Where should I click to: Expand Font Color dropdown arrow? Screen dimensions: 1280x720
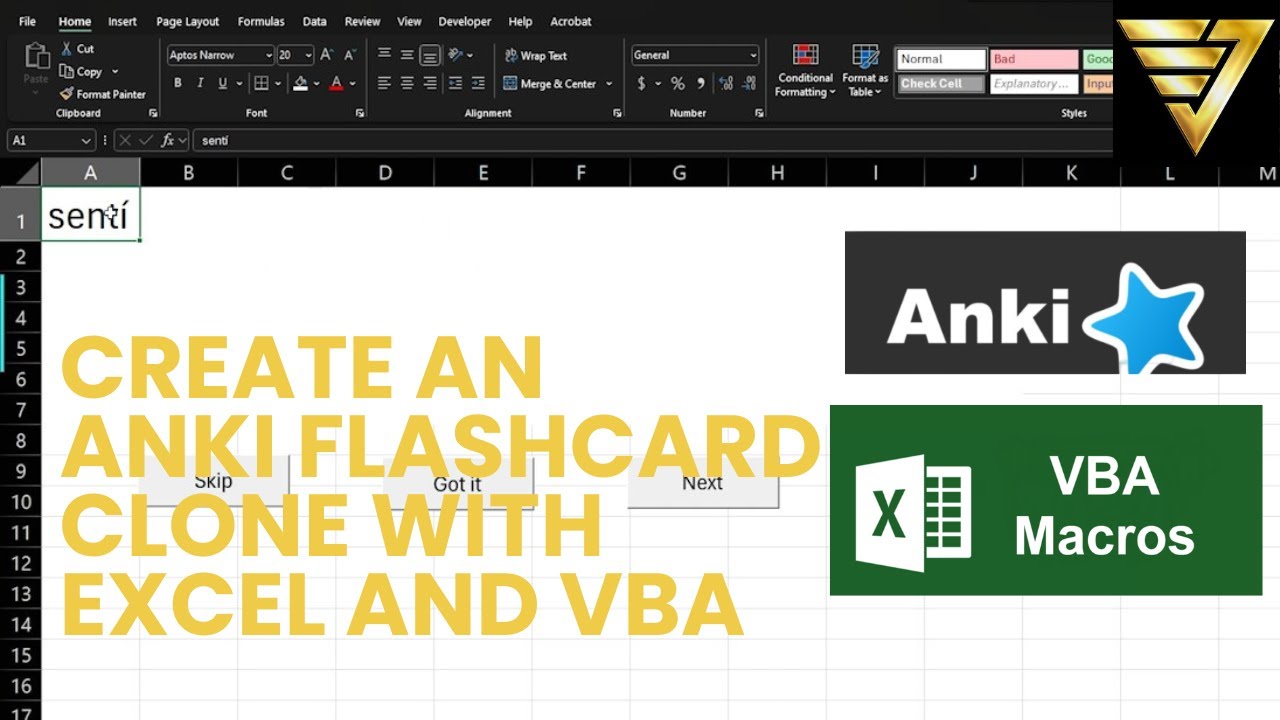pyautogui.click(x=352, y=84)
